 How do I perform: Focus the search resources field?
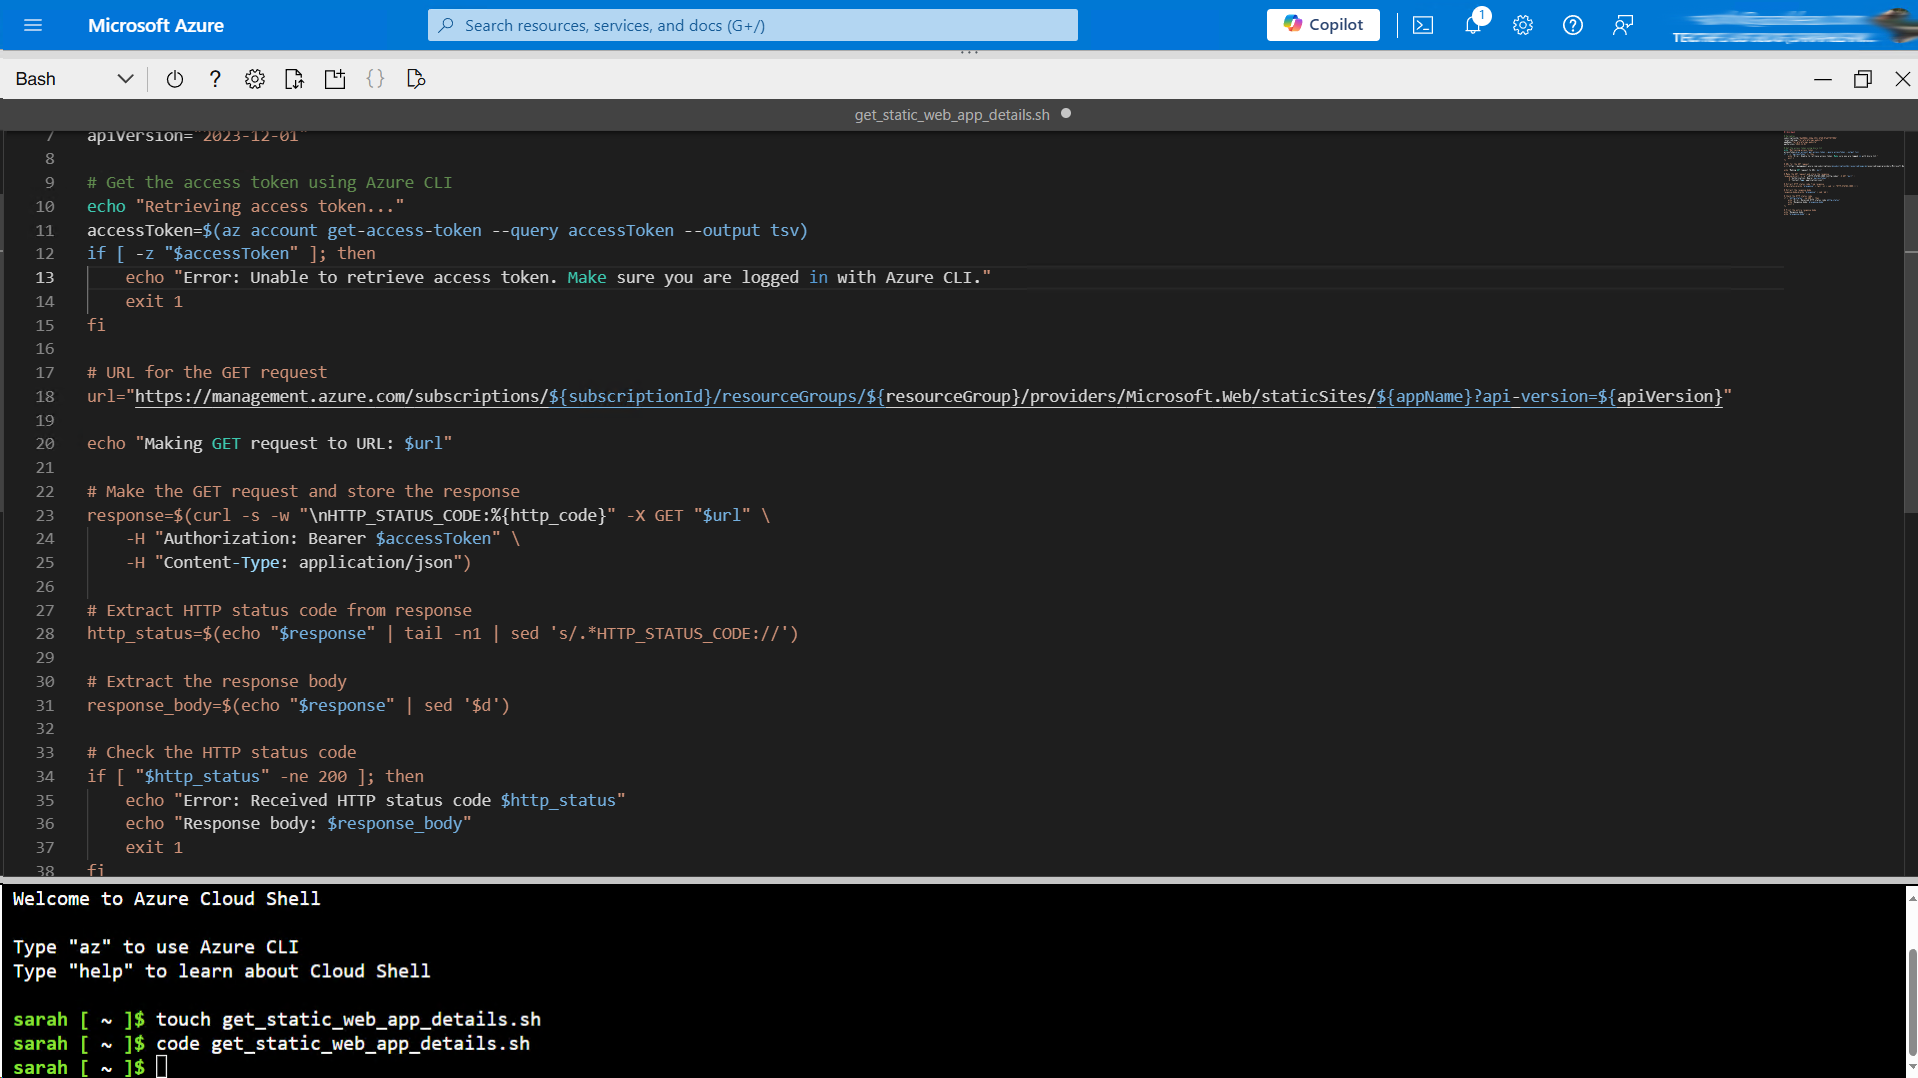(x=752, y=25)
